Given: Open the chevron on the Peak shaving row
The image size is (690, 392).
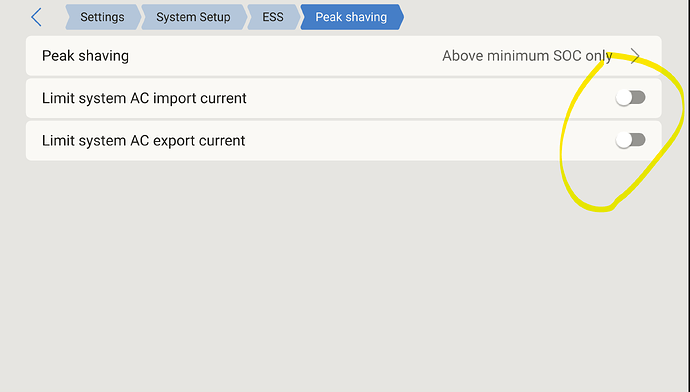Looking at the screenshot, I should click(x=635, y=56).
